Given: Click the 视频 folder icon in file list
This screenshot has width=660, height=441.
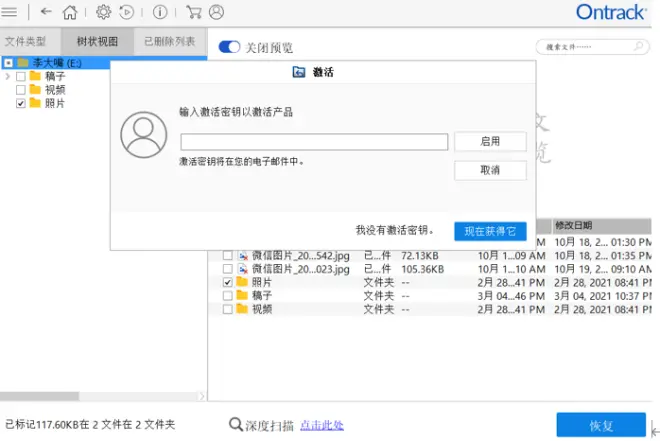Looking at the screenshot, I should [x=242, y=309].
